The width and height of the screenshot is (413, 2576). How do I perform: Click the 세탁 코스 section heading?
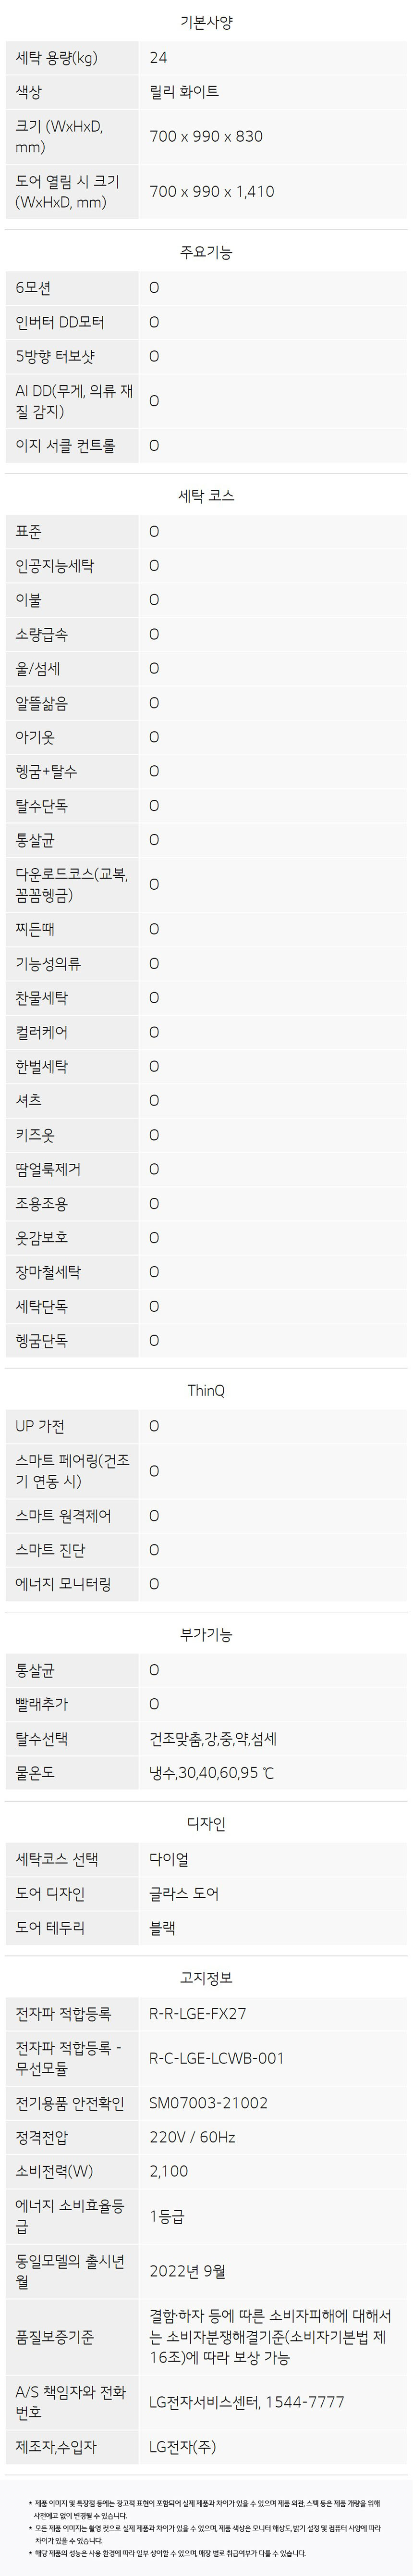[x=206, y=495]
